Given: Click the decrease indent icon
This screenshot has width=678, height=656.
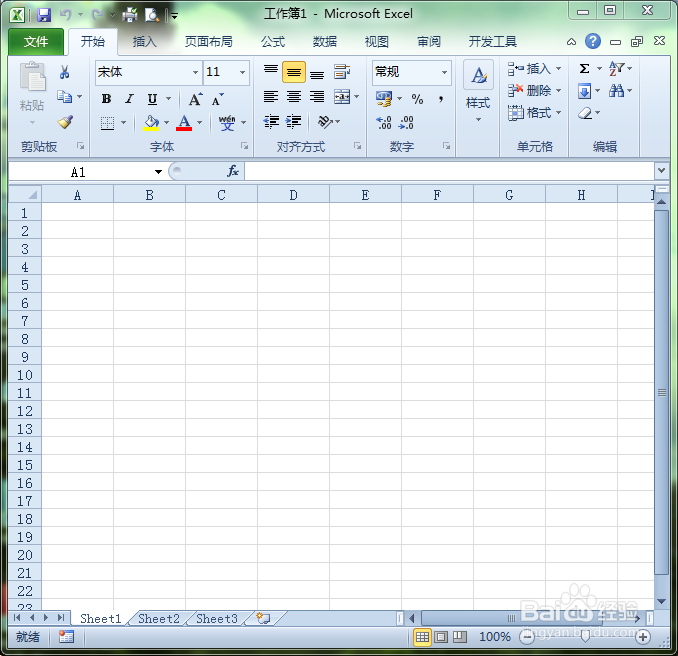Looking at the screenshot, I should pyautogui.click(x=271, y=122).
